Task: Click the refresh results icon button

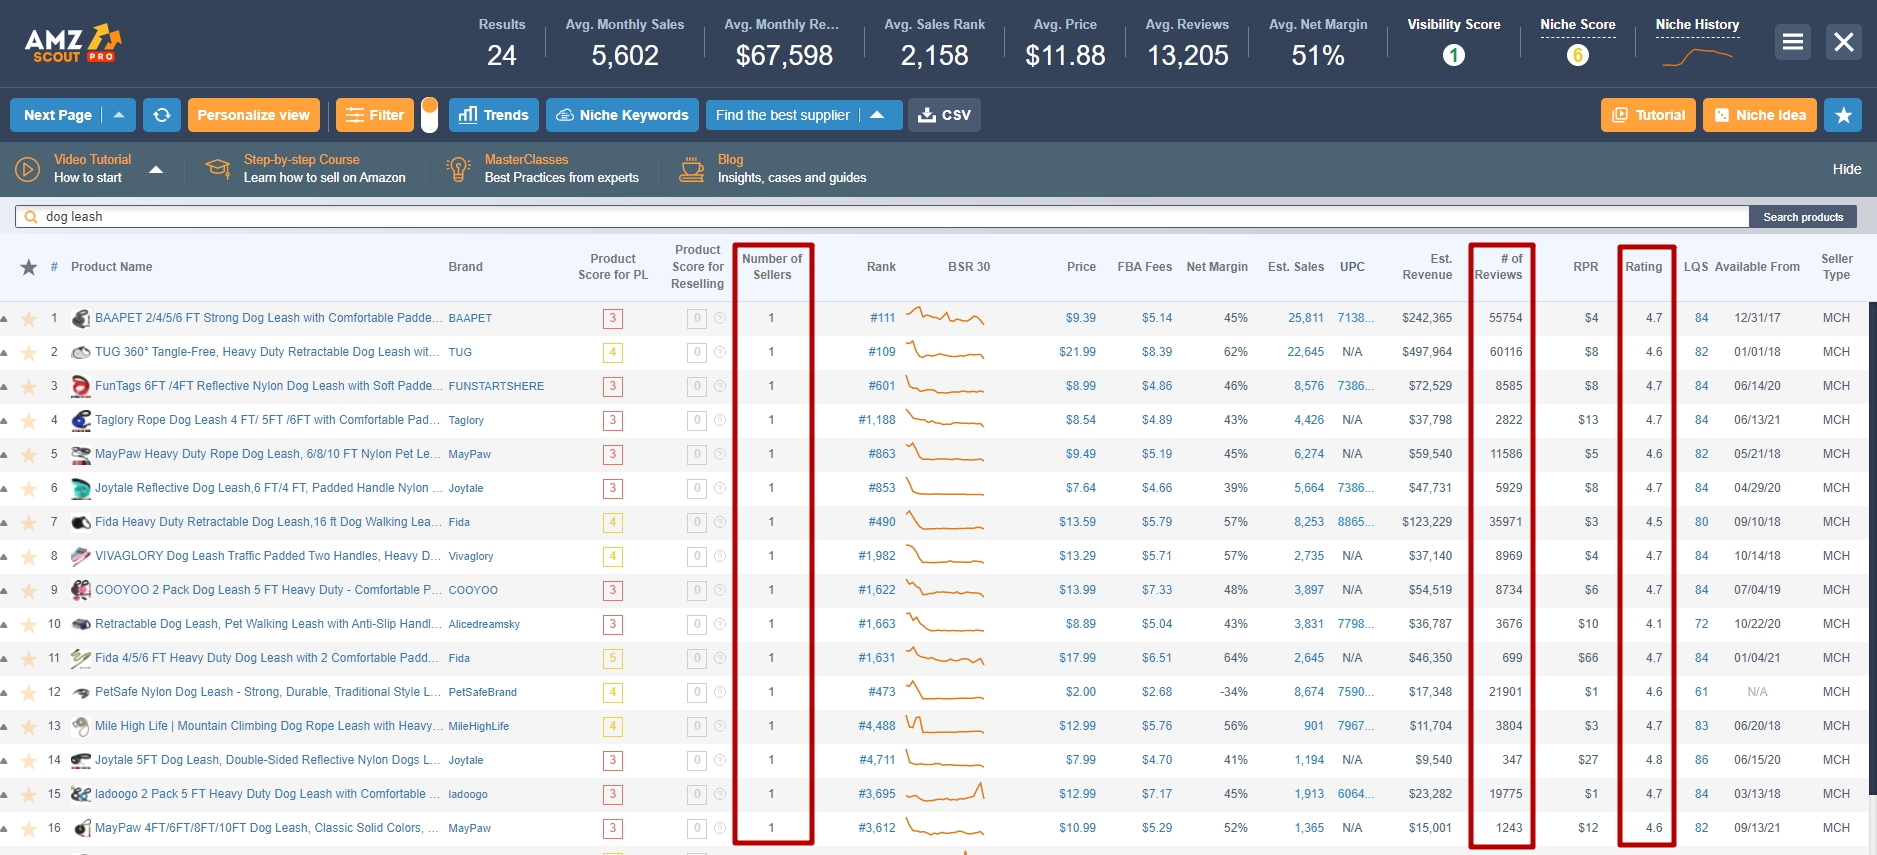Action: [162, 115]
